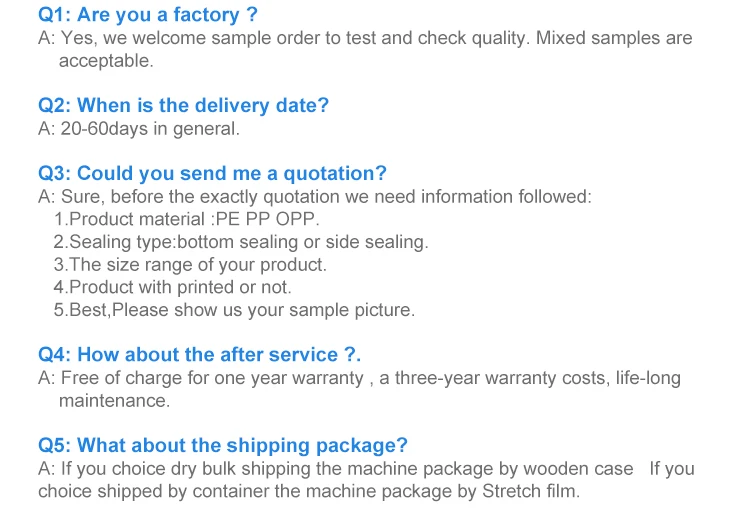The image size is (750, 530).
Task: Select "5.Best,Please show us your sample picture."
Action: point(233,310)
